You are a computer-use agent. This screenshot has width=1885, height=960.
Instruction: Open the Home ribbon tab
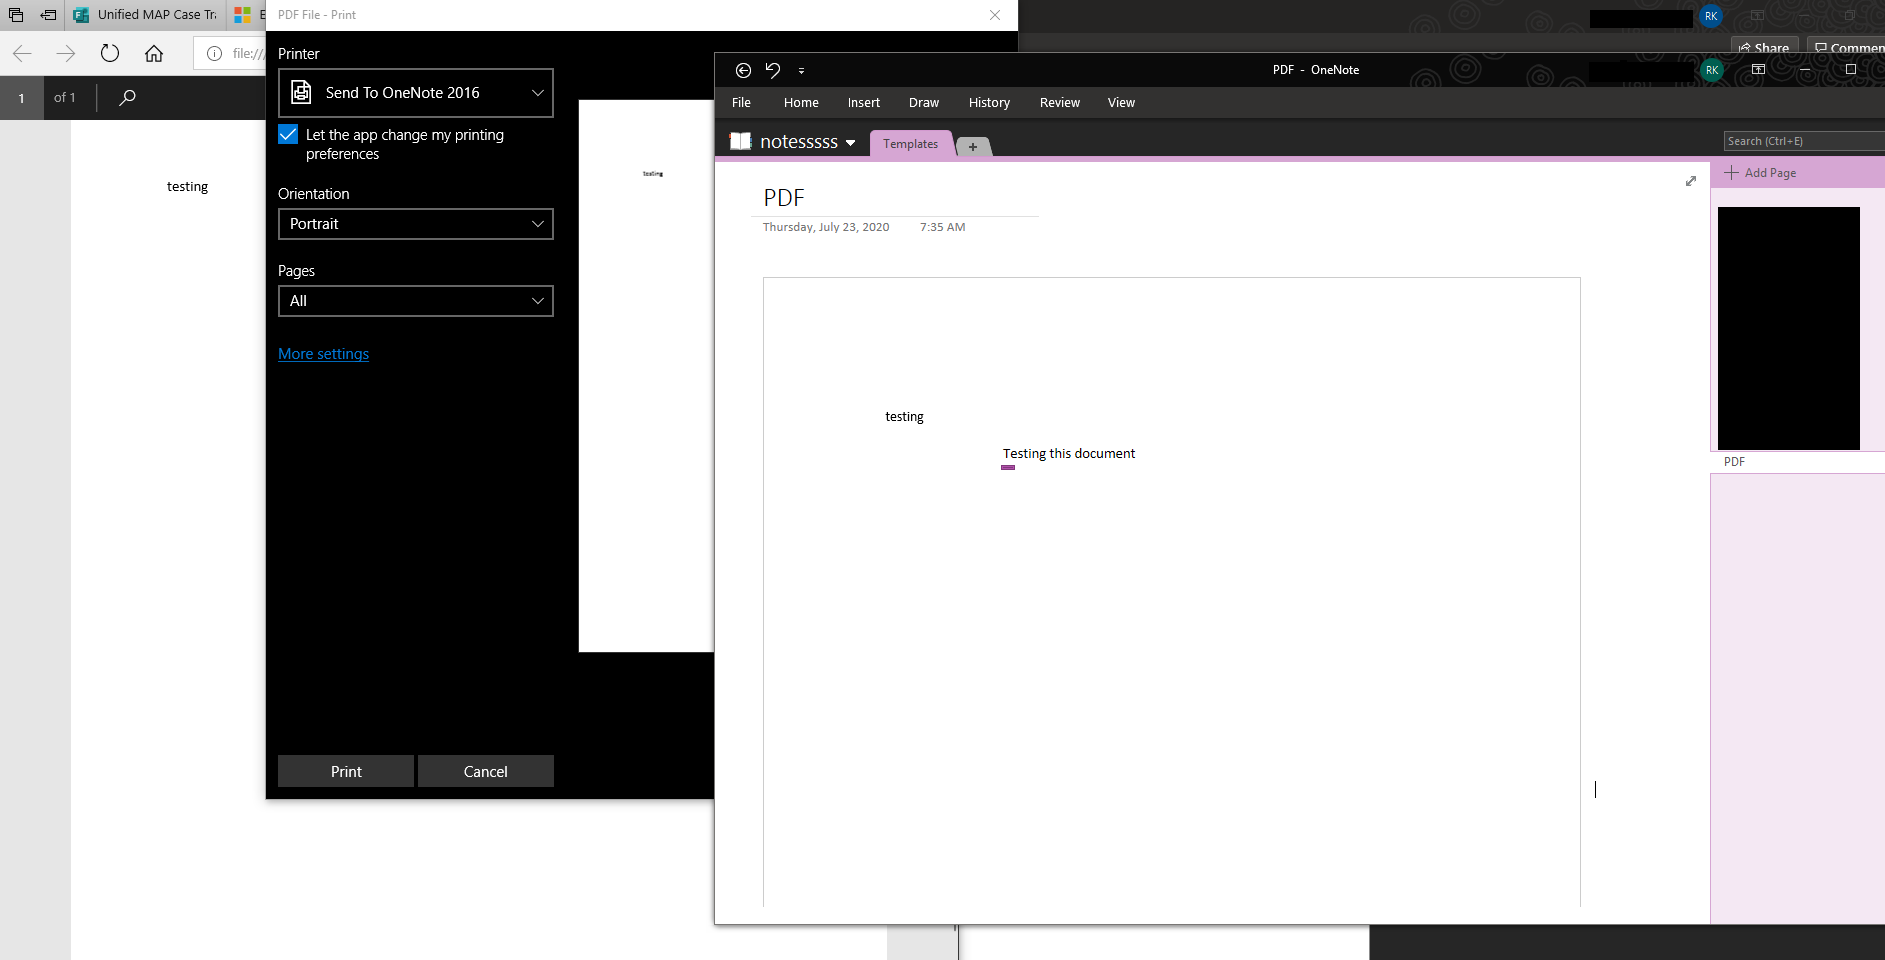click(801, 103)
